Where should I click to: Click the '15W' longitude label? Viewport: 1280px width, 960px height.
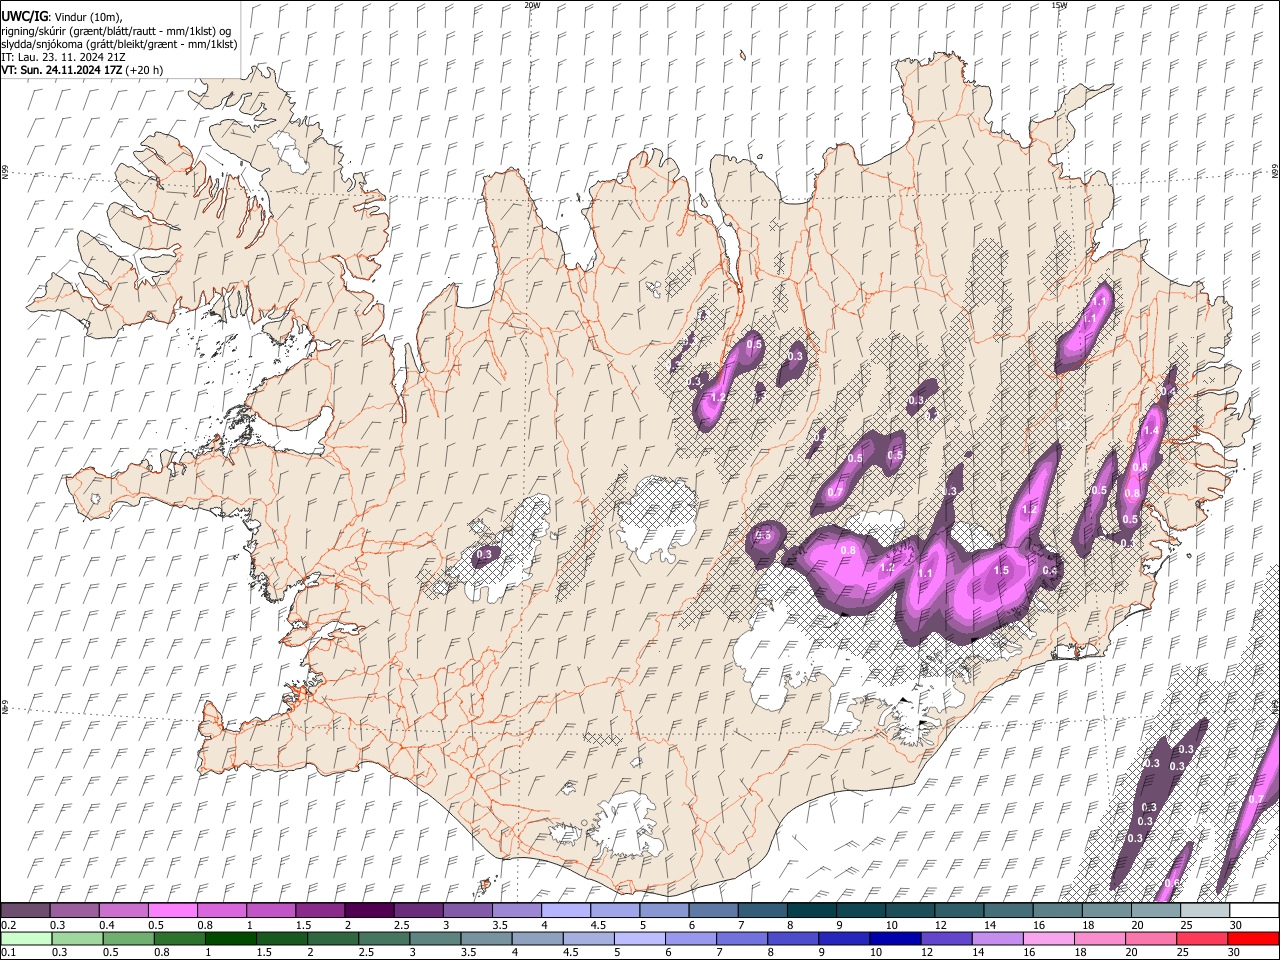pyautogui.click(x=1060, y=5)
